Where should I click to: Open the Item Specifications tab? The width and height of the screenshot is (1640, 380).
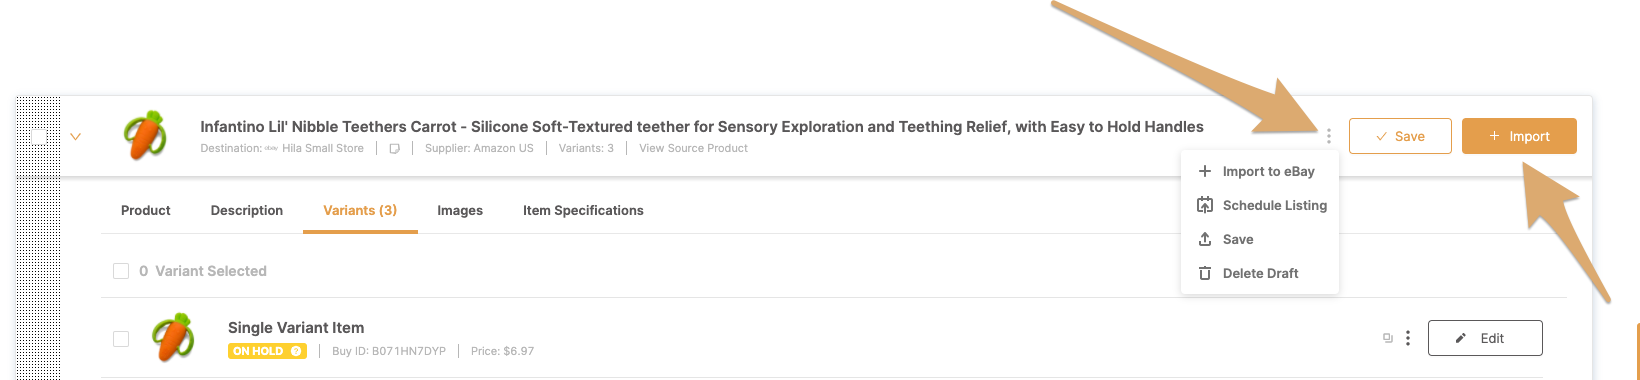[583, 210]
